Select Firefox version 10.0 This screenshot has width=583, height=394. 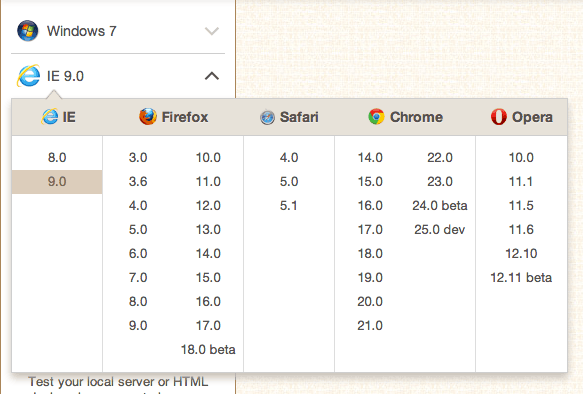[208, 158]
